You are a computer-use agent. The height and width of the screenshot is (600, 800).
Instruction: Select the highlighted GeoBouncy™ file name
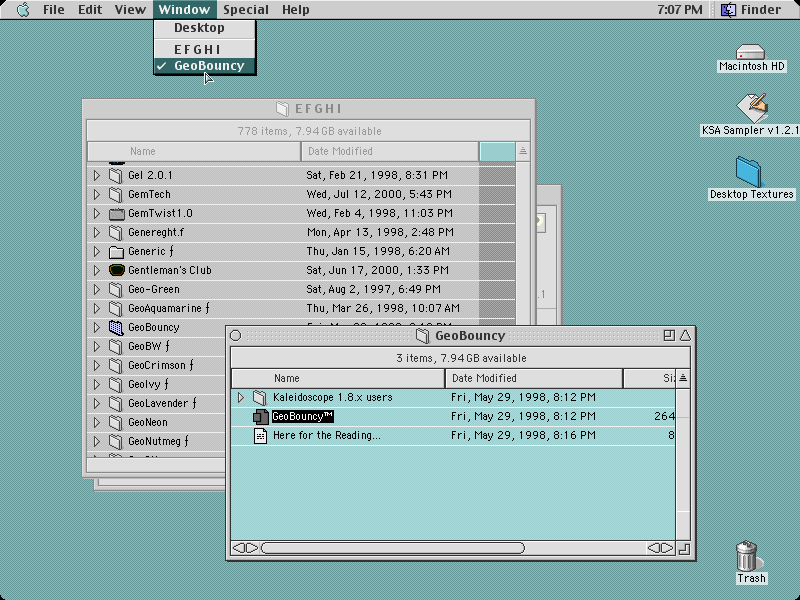303,417
